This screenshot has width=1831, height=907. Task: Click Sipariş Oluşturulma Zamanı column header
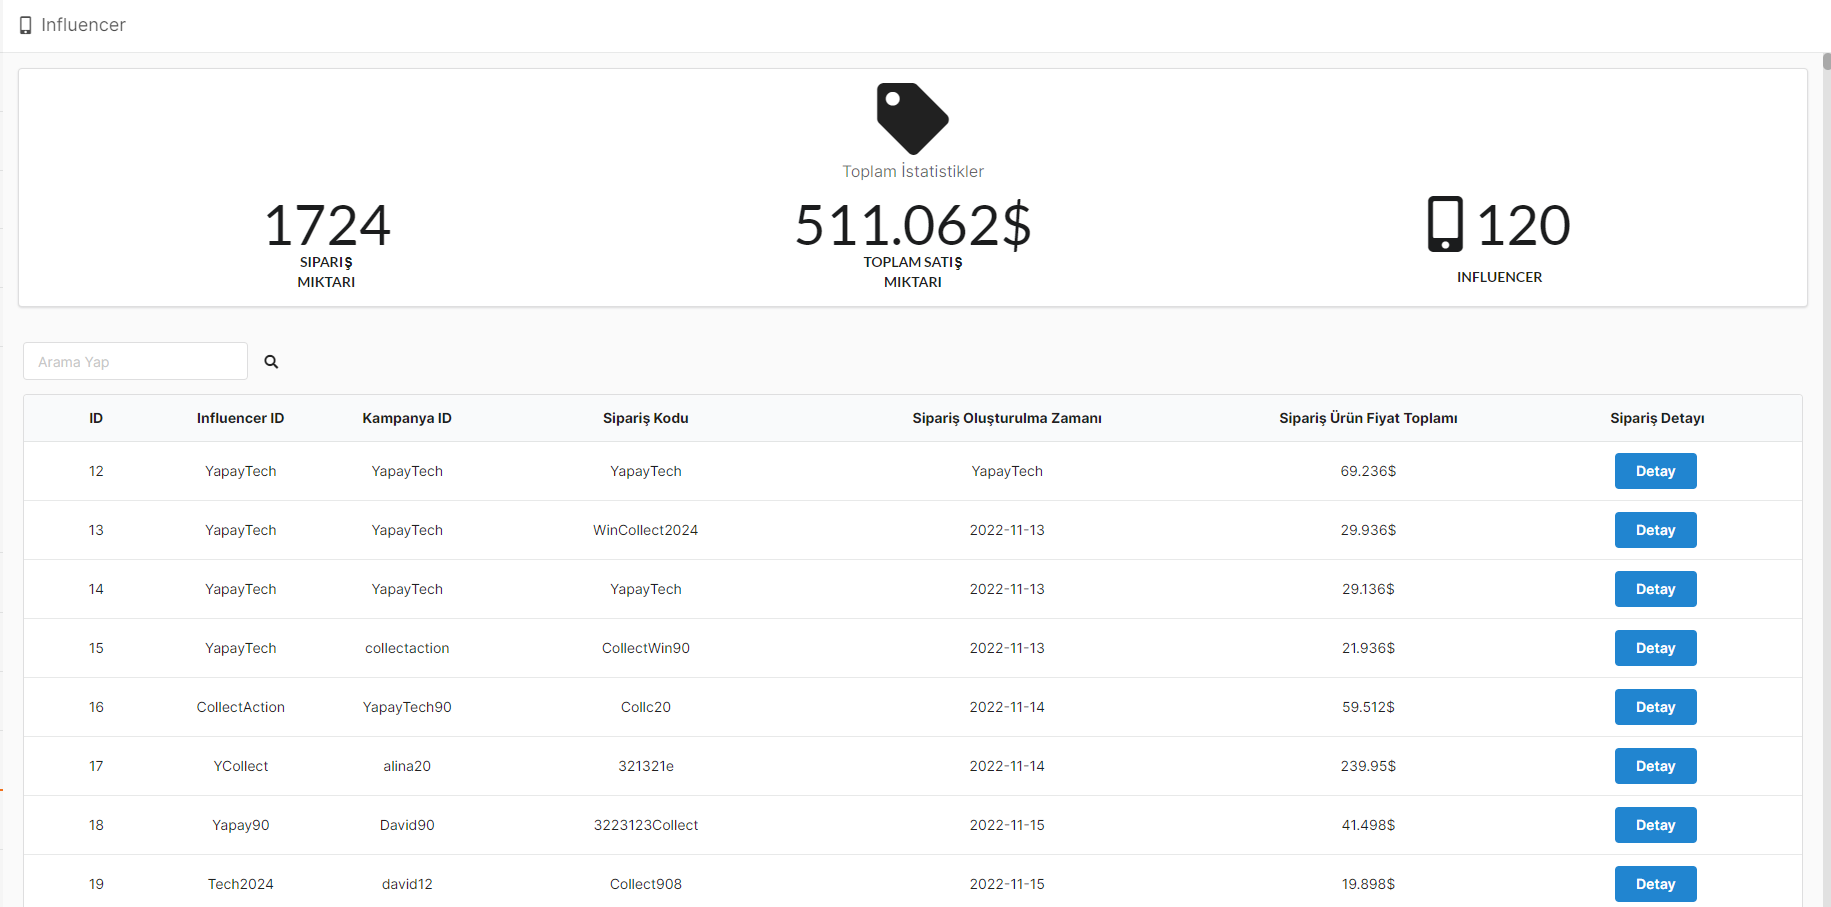(1007, 418)
